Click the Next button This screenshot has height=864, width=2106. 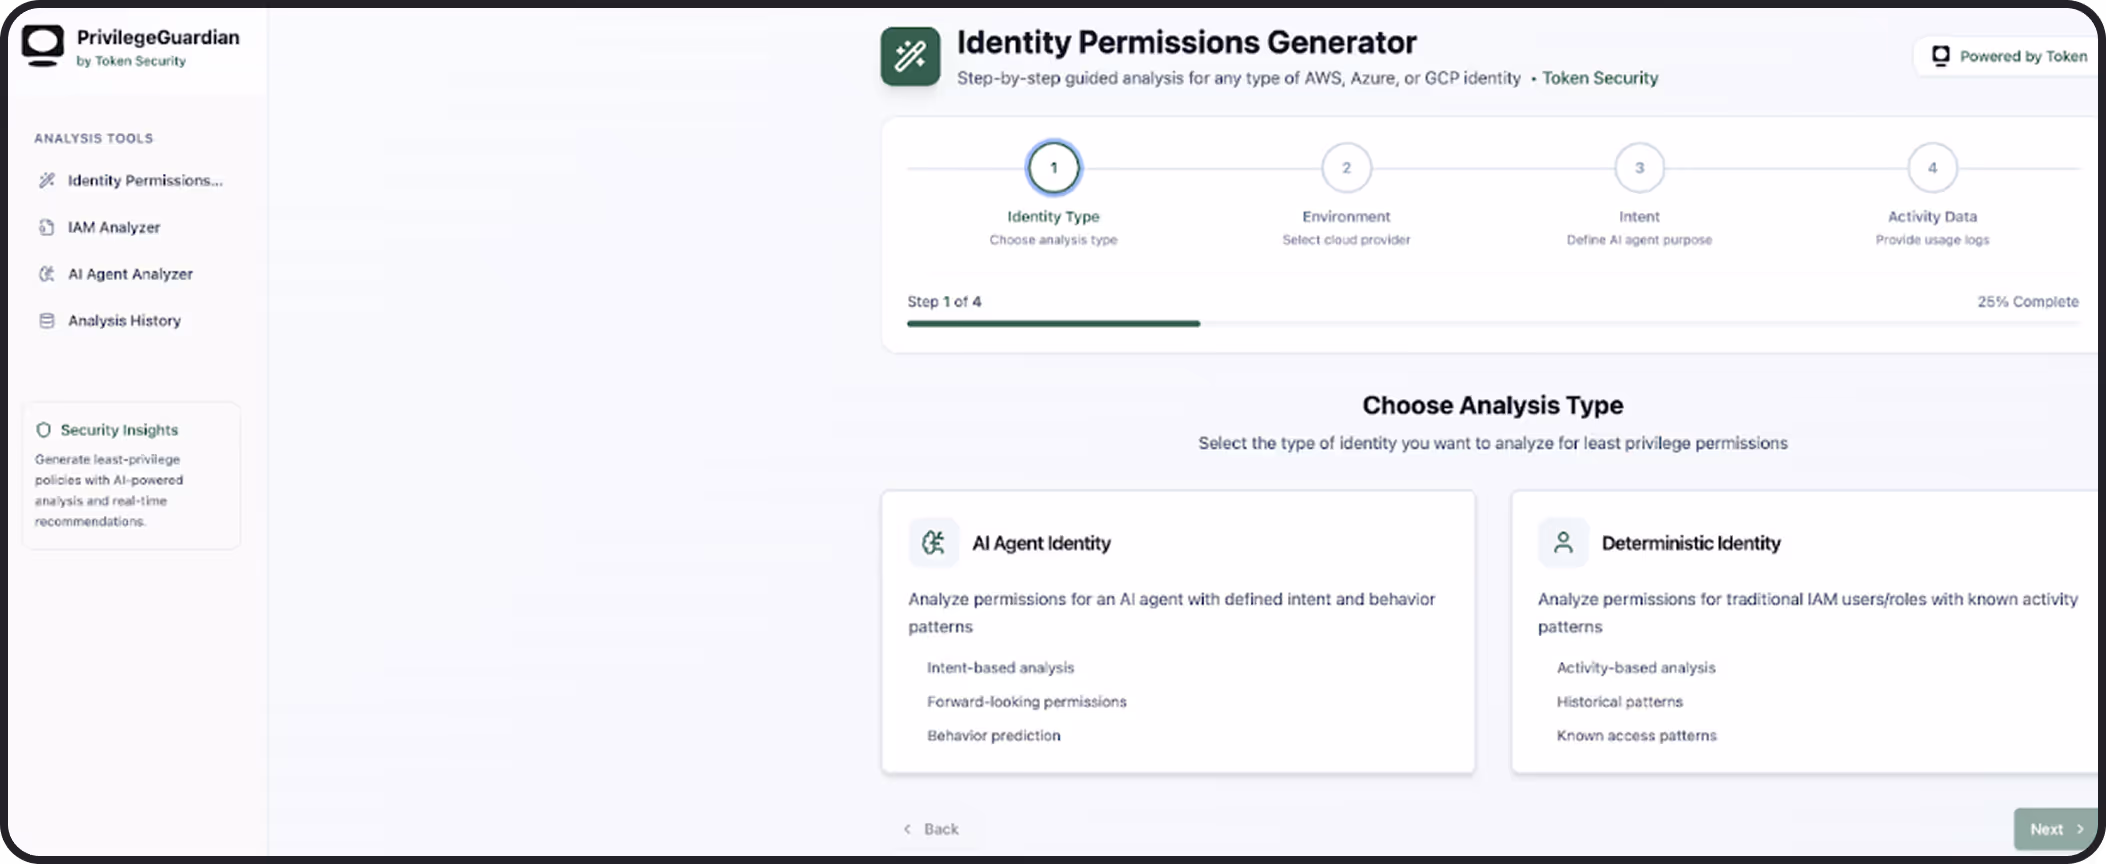click(2056, 829)
